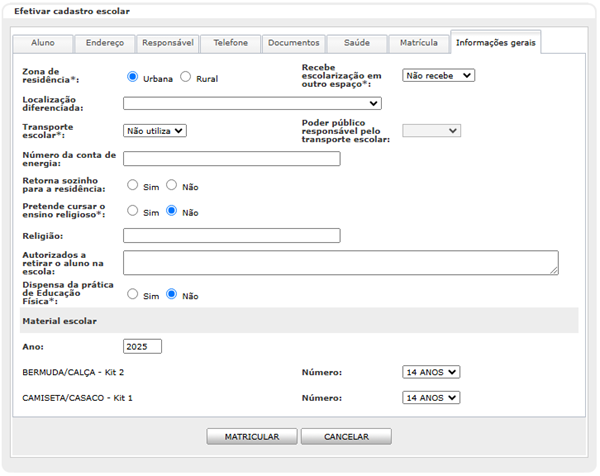This screenshot has height=476, width=600.
Task: Focus the Religião text field
Action: pyautogui.click(x=231, y=236)
